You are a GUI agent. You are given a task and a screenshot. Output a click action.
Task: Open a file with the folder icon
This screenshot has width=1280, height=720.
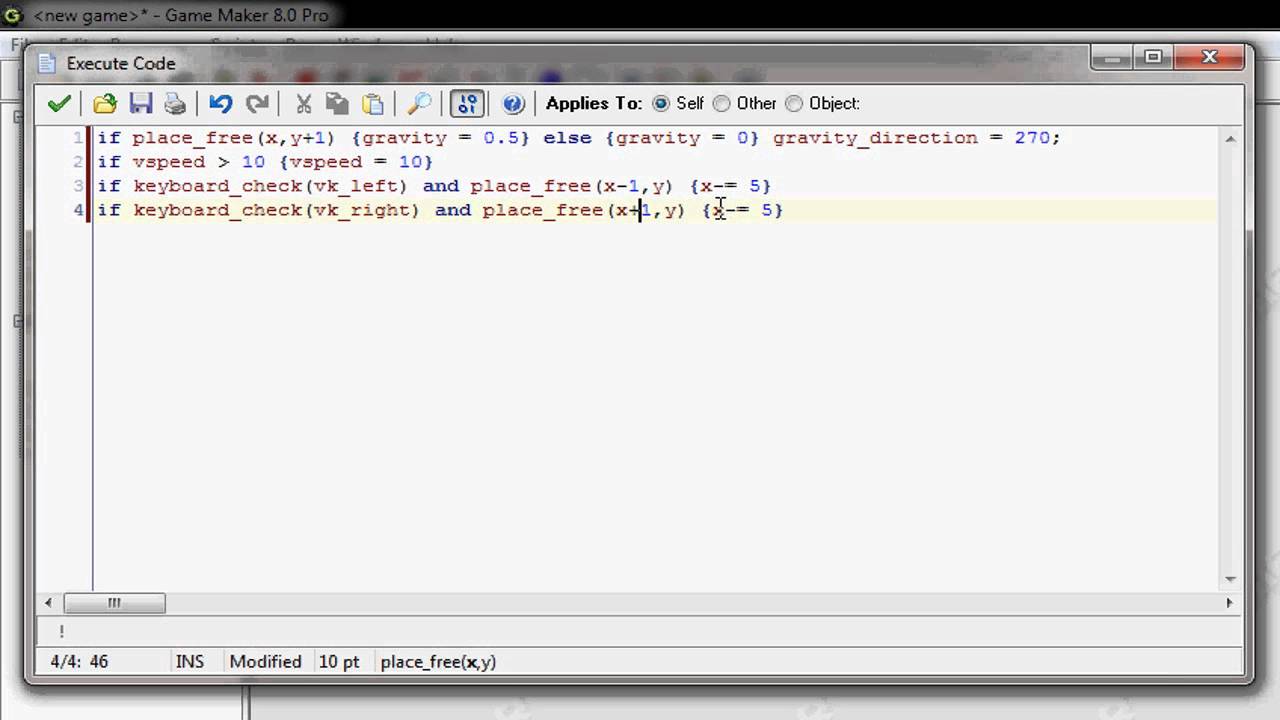[x=105, y=103]
